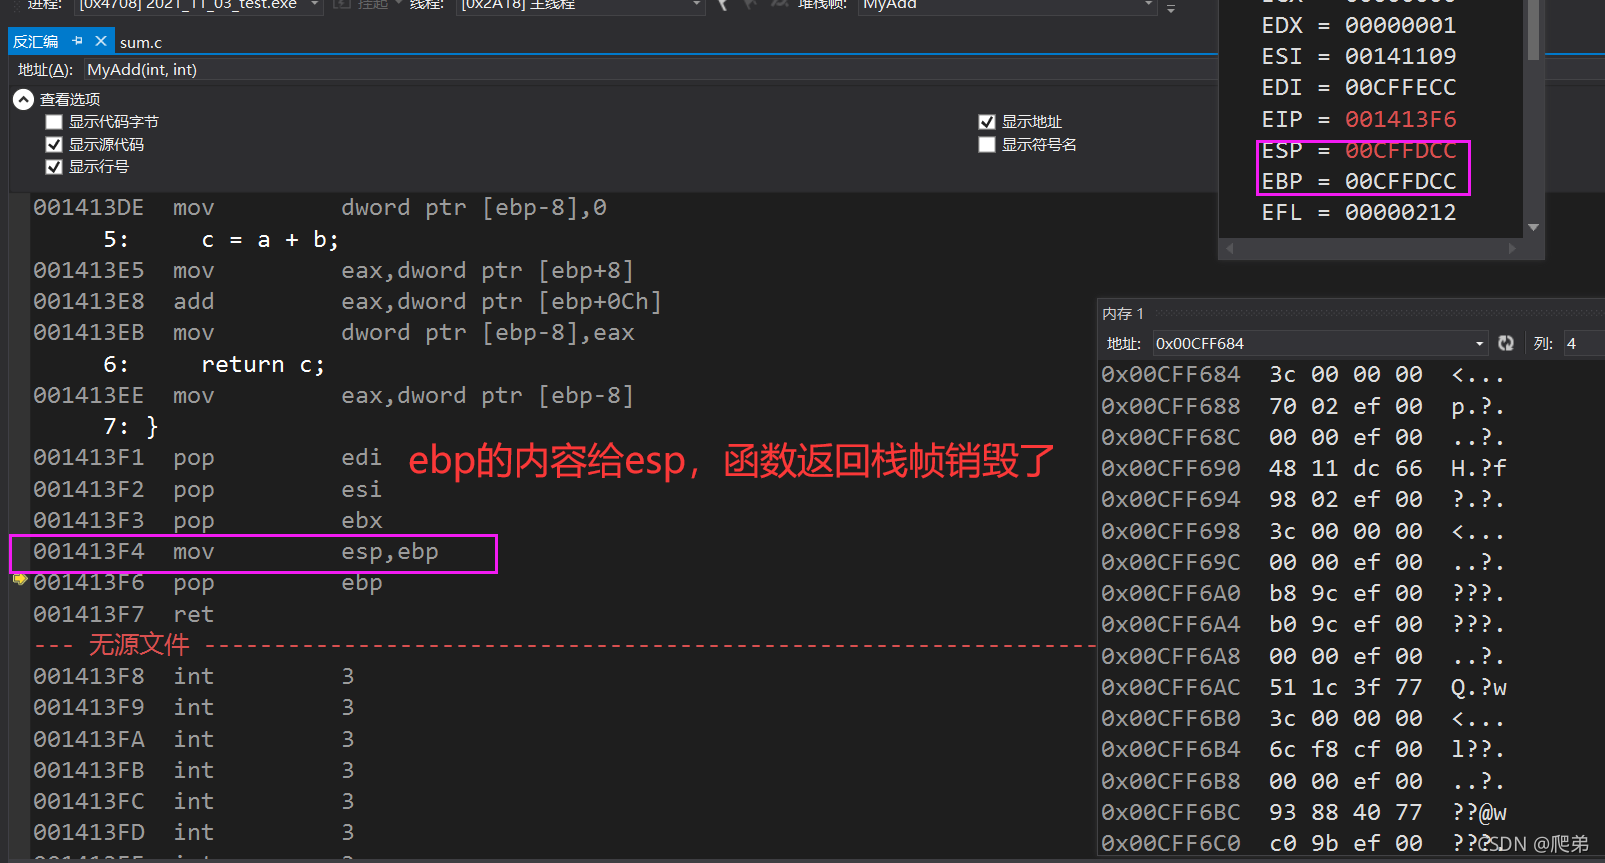This screenshot has width=1605, height=863.
Task: Click source line 7 closing brace
Action: click(x=131, y=427)
